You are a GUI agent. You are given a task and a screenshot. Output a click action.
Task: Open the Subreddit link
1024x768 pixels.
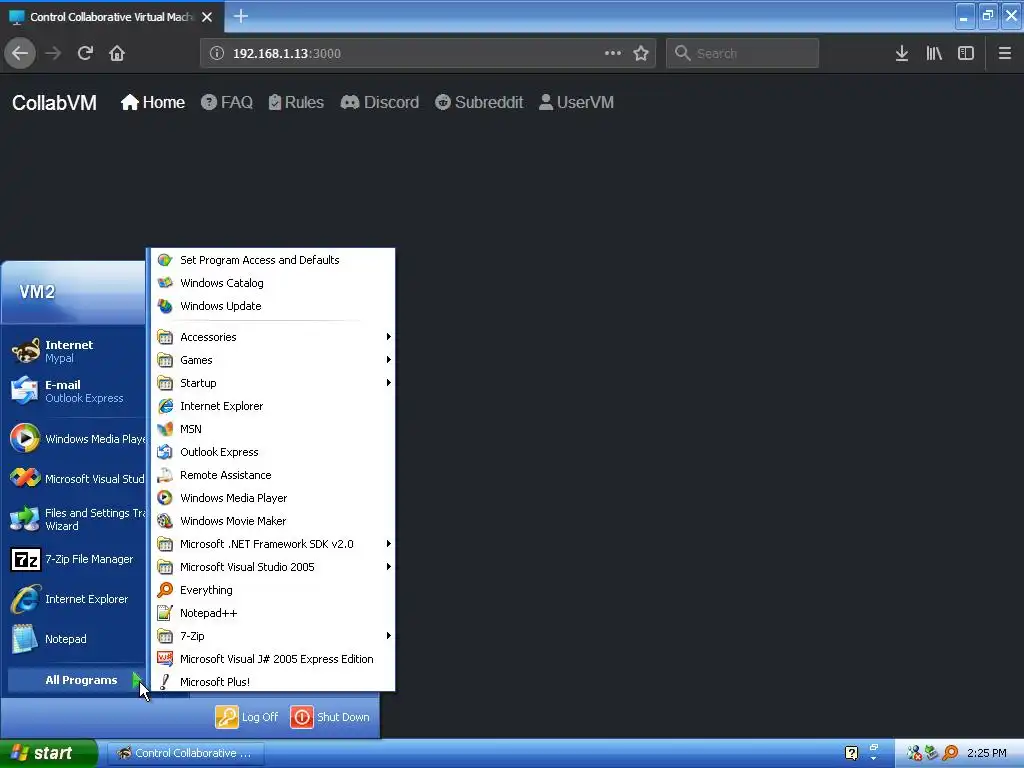[479, 103]
